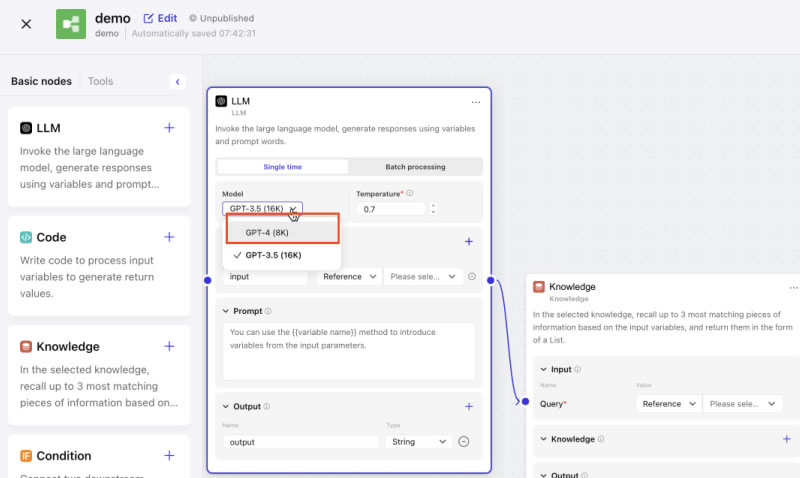Viewport: 800px width, 478px height.
Task: Add an LLM input parameter with plus icon
Action: 469,241
